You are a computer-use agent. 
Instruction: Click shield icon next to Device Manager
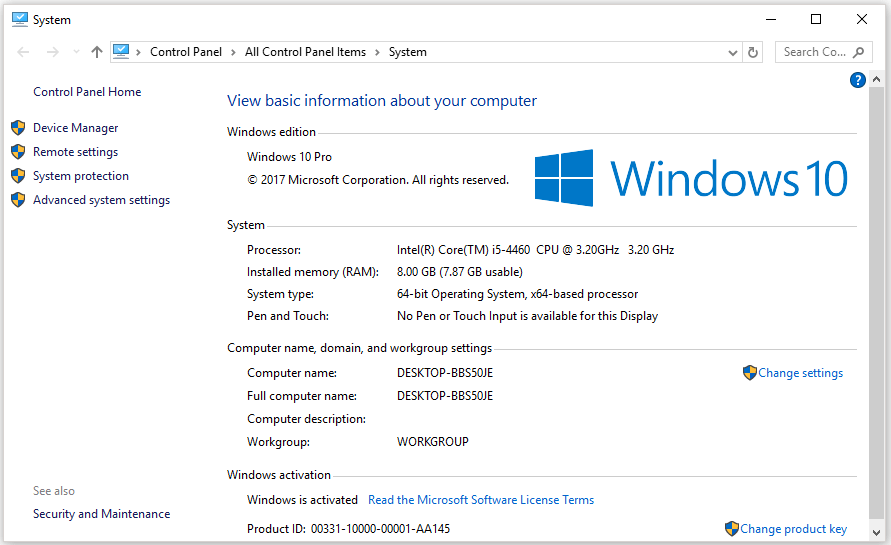point(18,128)
